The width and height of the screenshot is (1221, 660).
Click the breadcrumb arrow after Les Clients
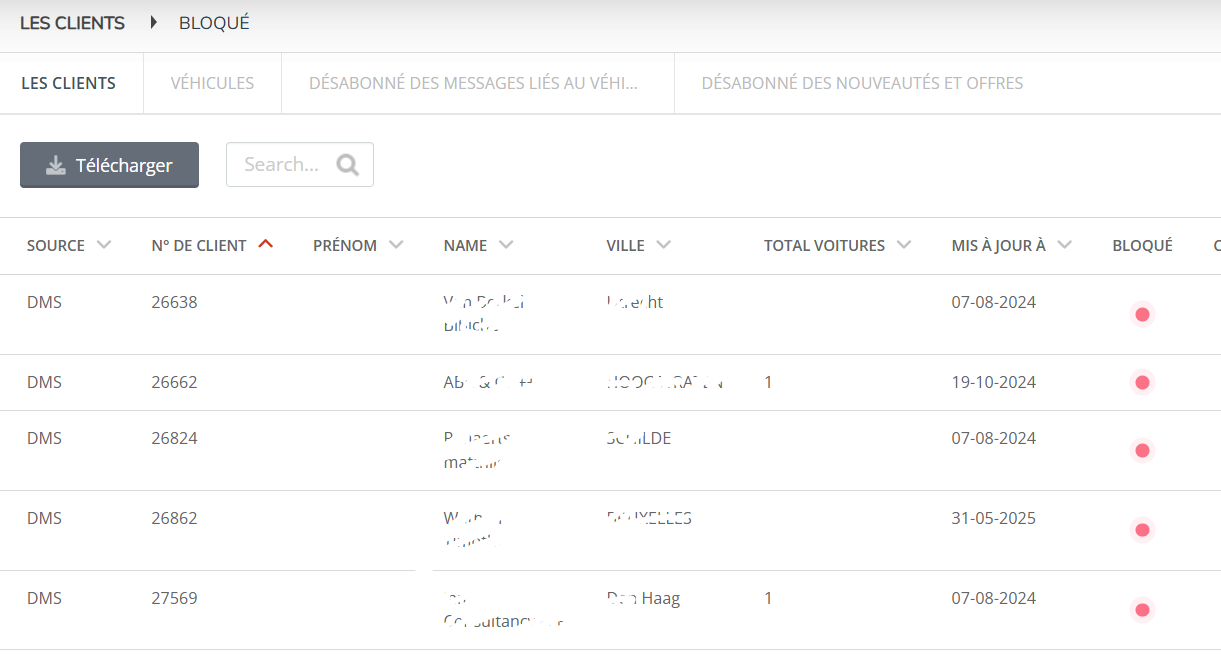tap(153, 22)
